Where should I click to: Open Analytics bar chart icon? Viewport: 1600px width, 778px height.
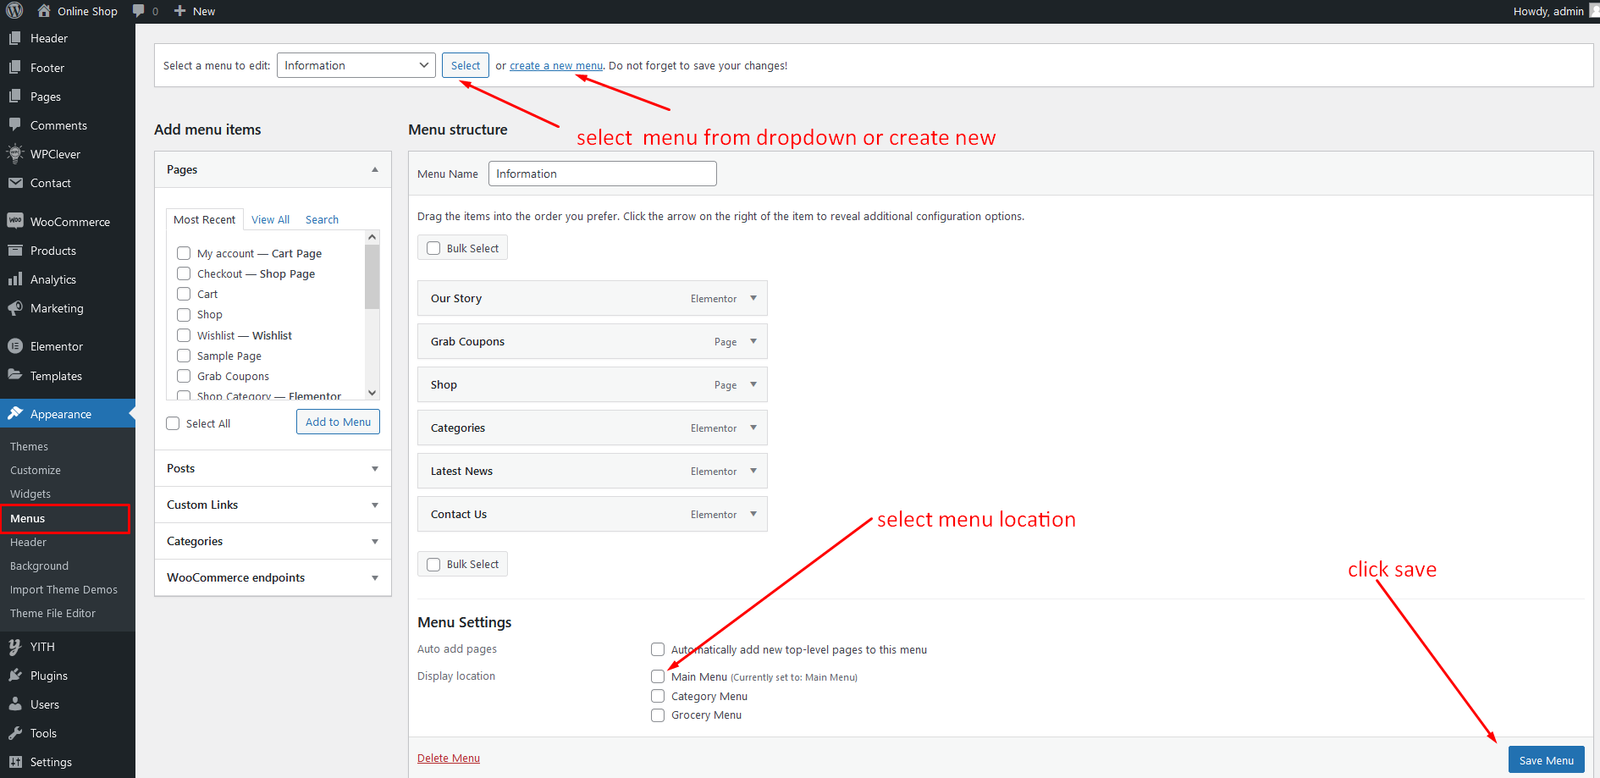(15, 279)
